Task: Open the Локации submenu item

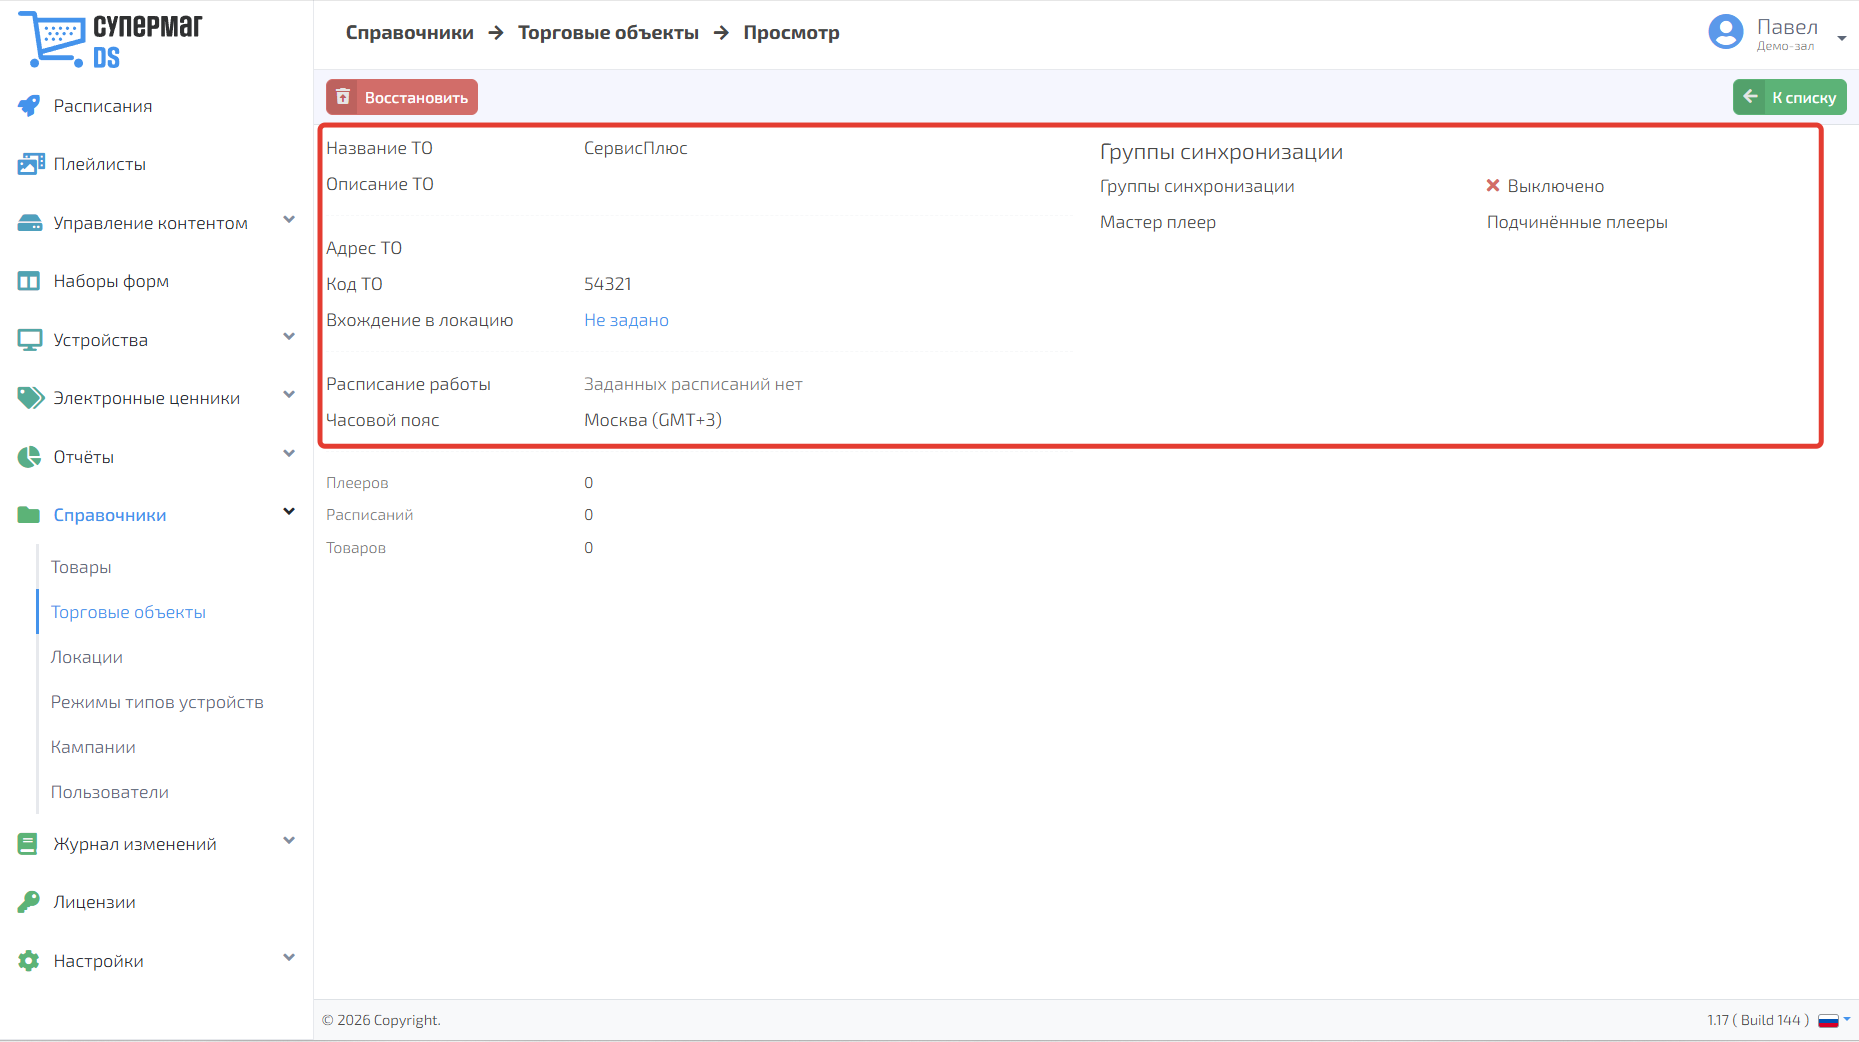Action: [x=87, y=657]
